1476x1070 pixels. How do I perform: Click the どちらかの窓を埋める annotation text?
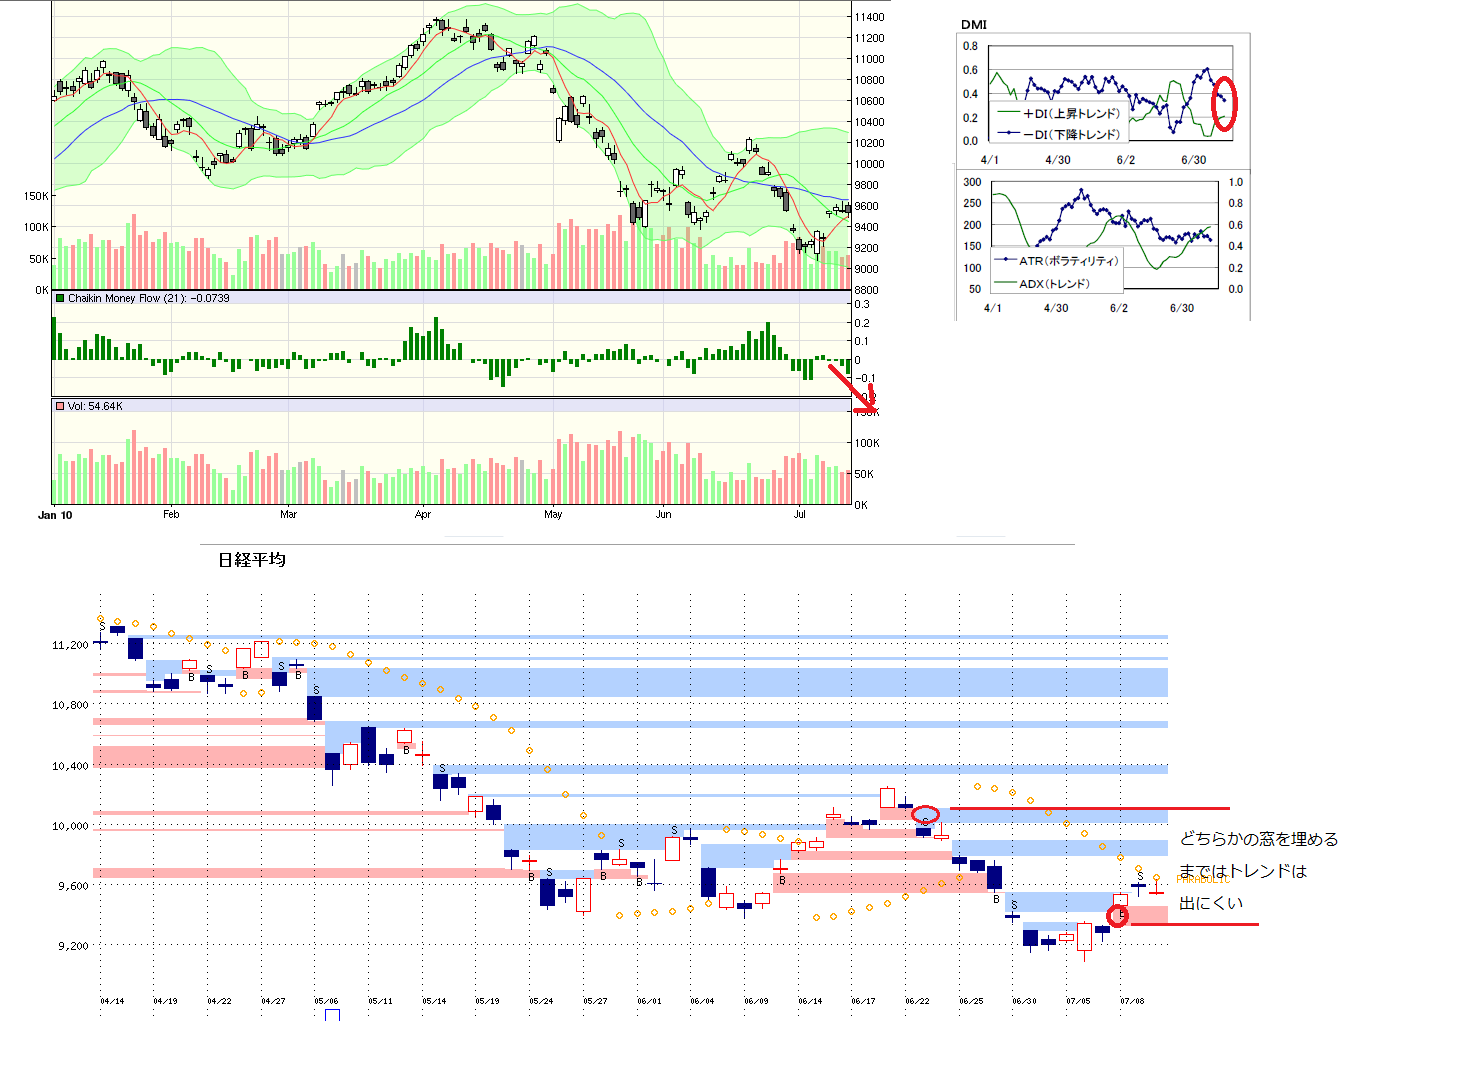point(1259,839)
